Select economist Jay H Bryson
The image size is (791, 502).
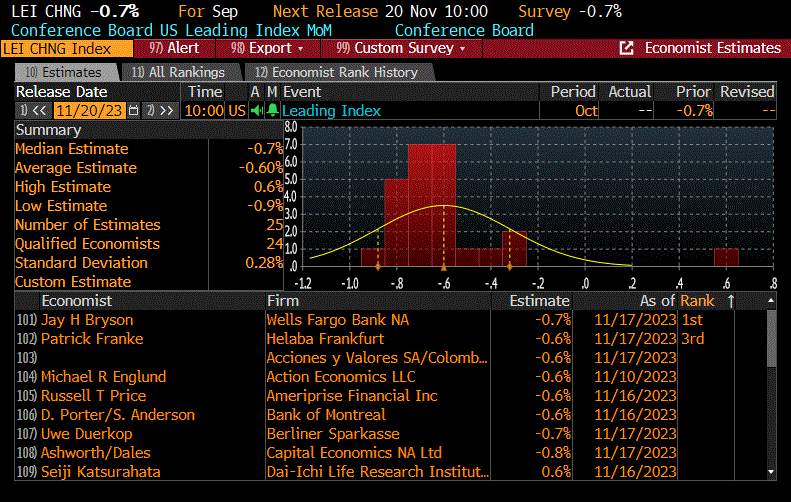point(87,320)
